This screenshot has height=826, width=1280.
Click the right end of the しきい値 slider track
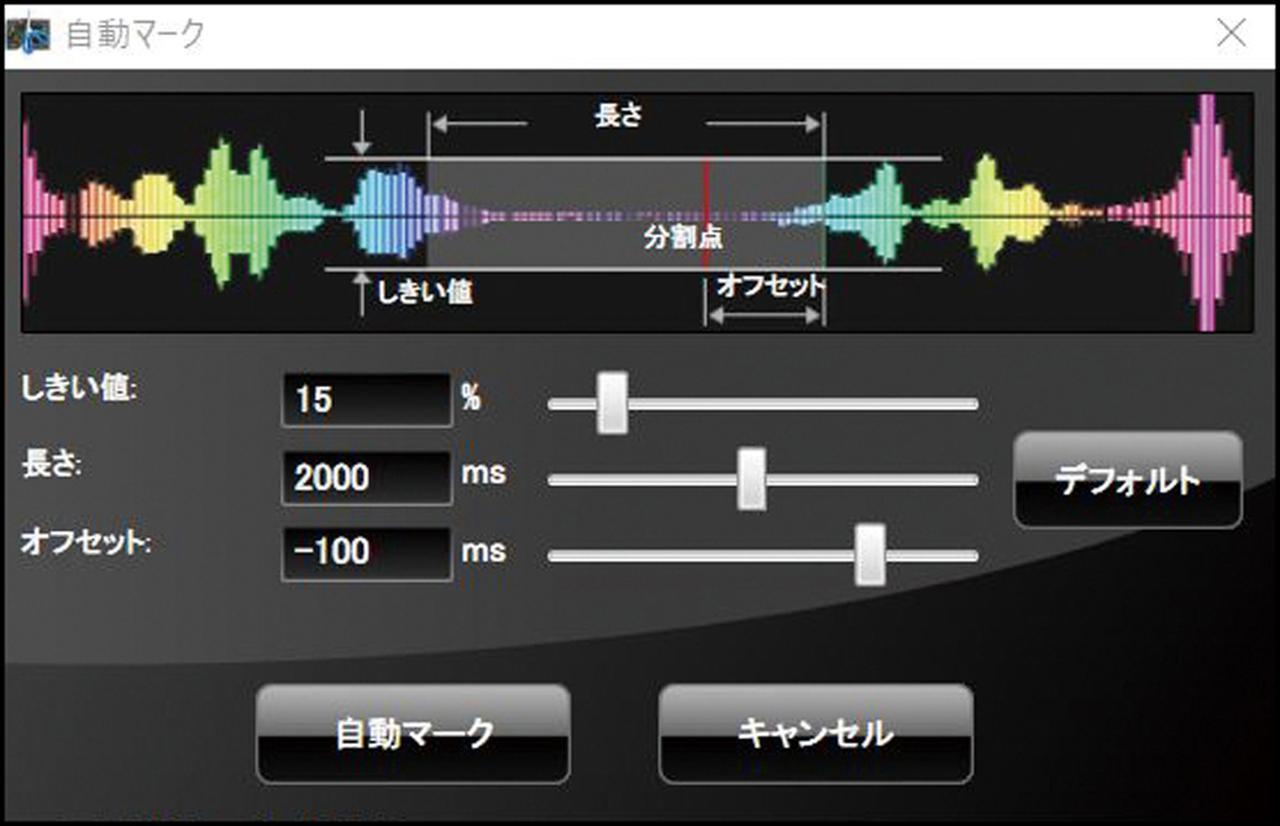click(970, 404)
